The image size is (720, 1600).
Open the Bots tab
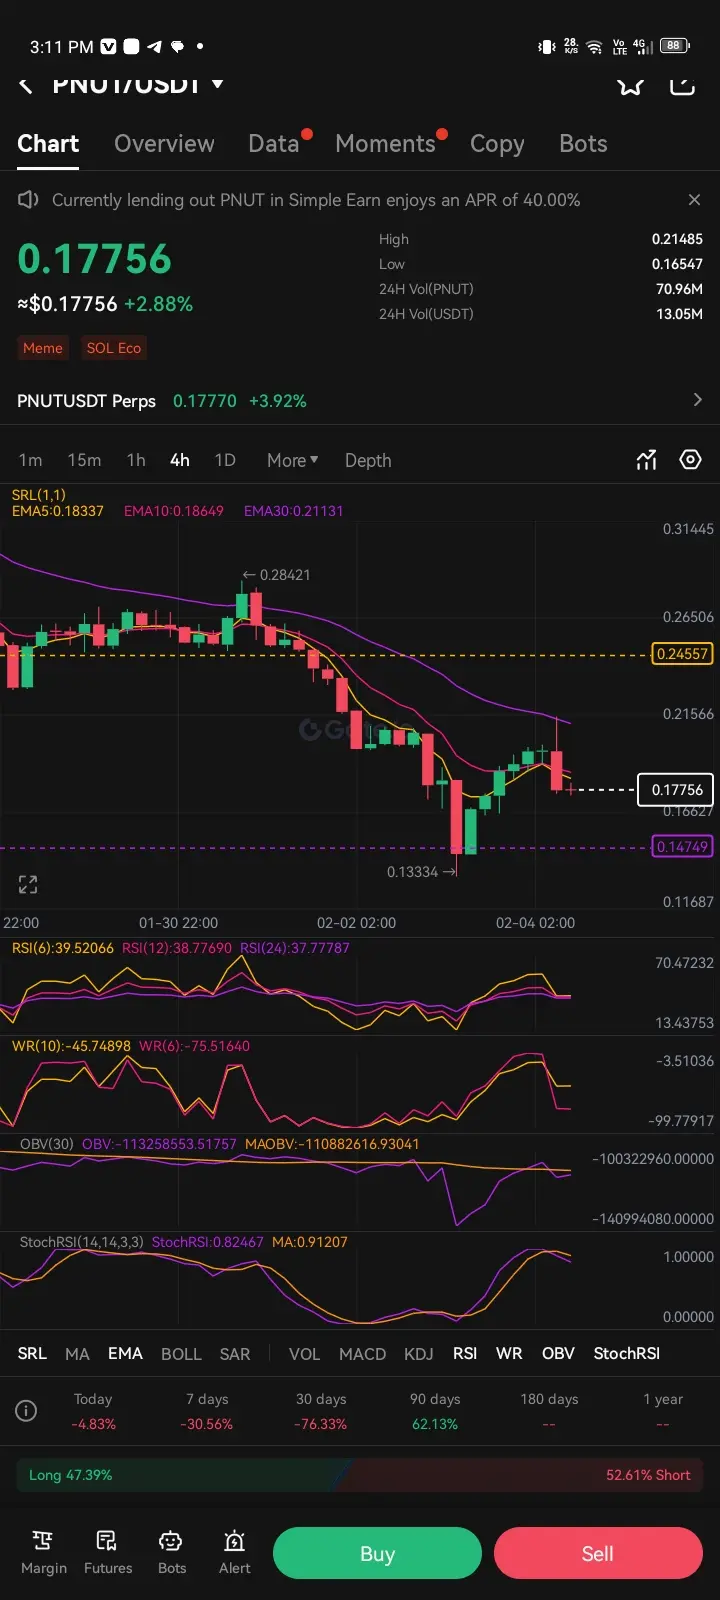click(583, 144)
